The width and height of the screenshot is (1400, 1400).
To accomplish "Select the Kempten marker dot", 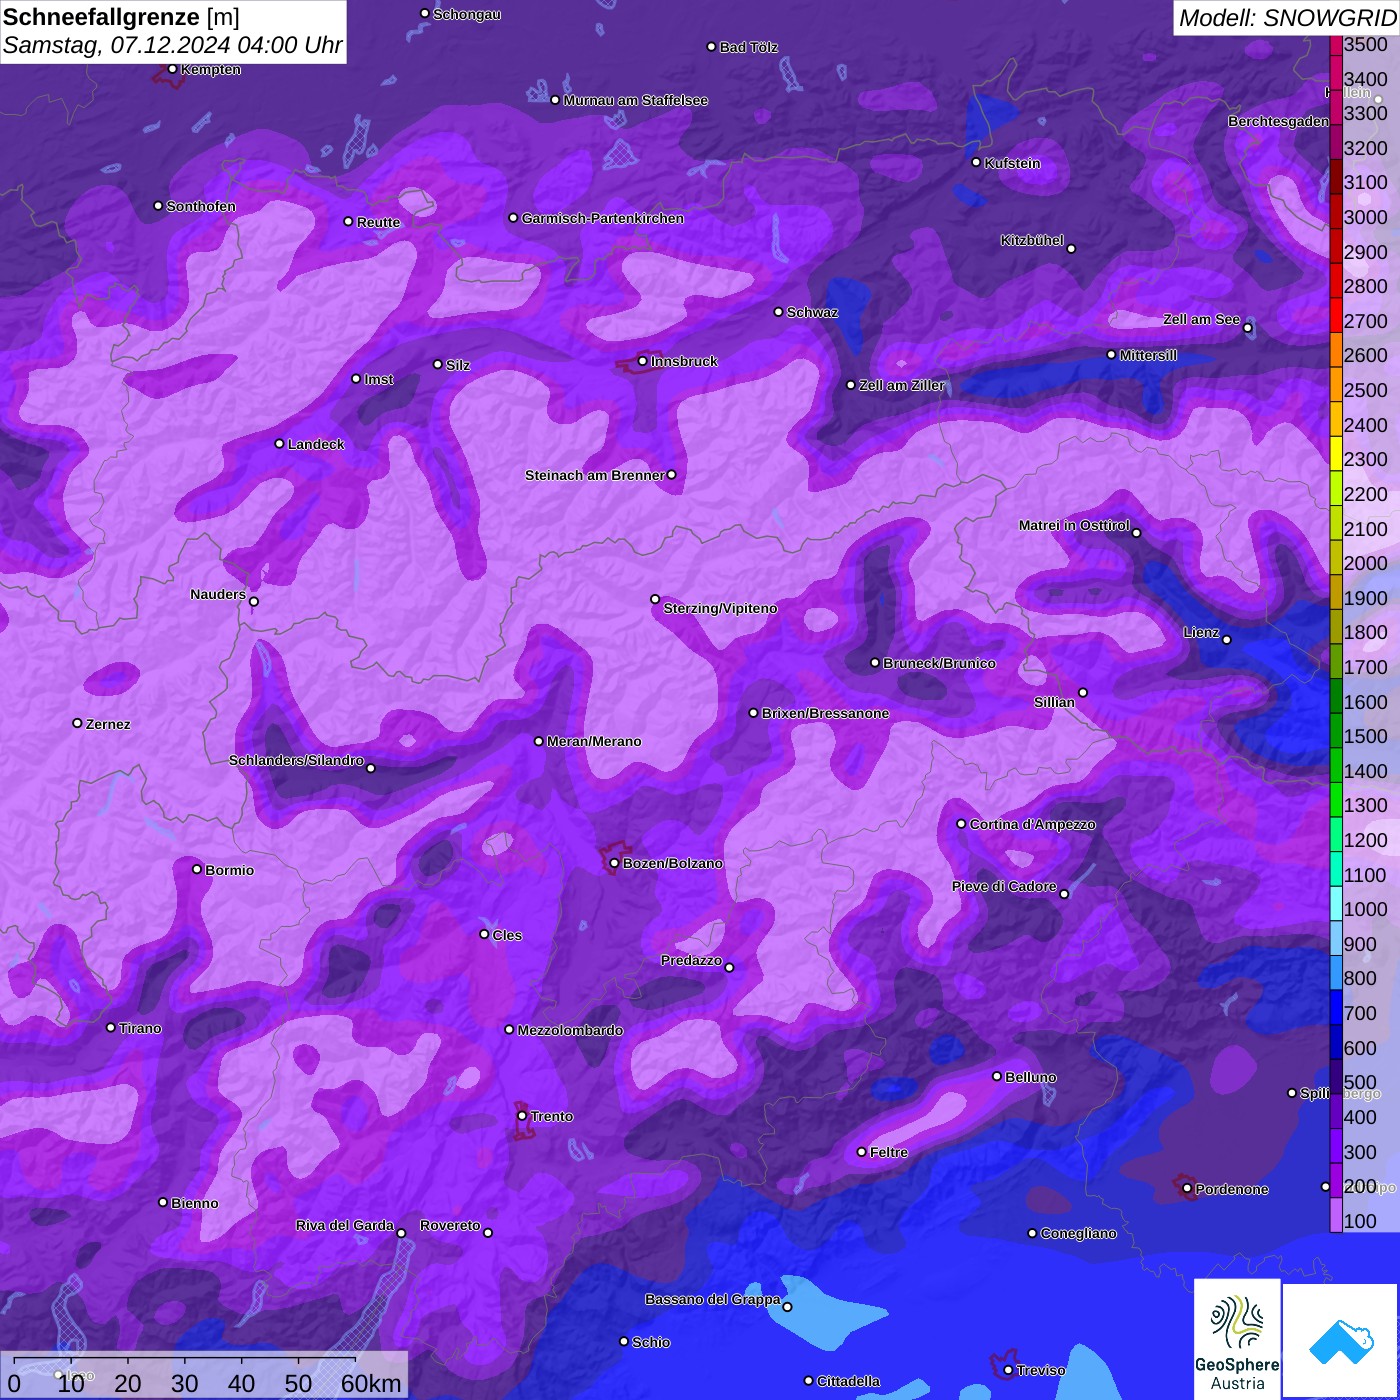I will tap(172, 69).
